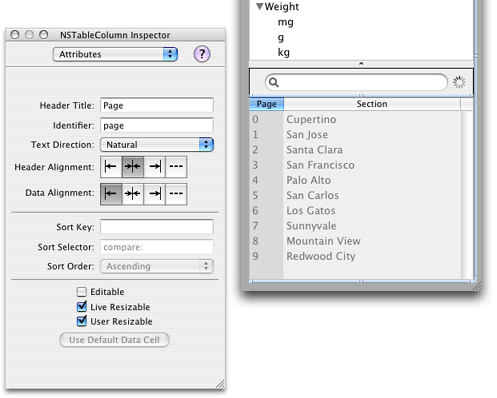
Task: Click inside the search field
Action: click(x=356, y=82)
